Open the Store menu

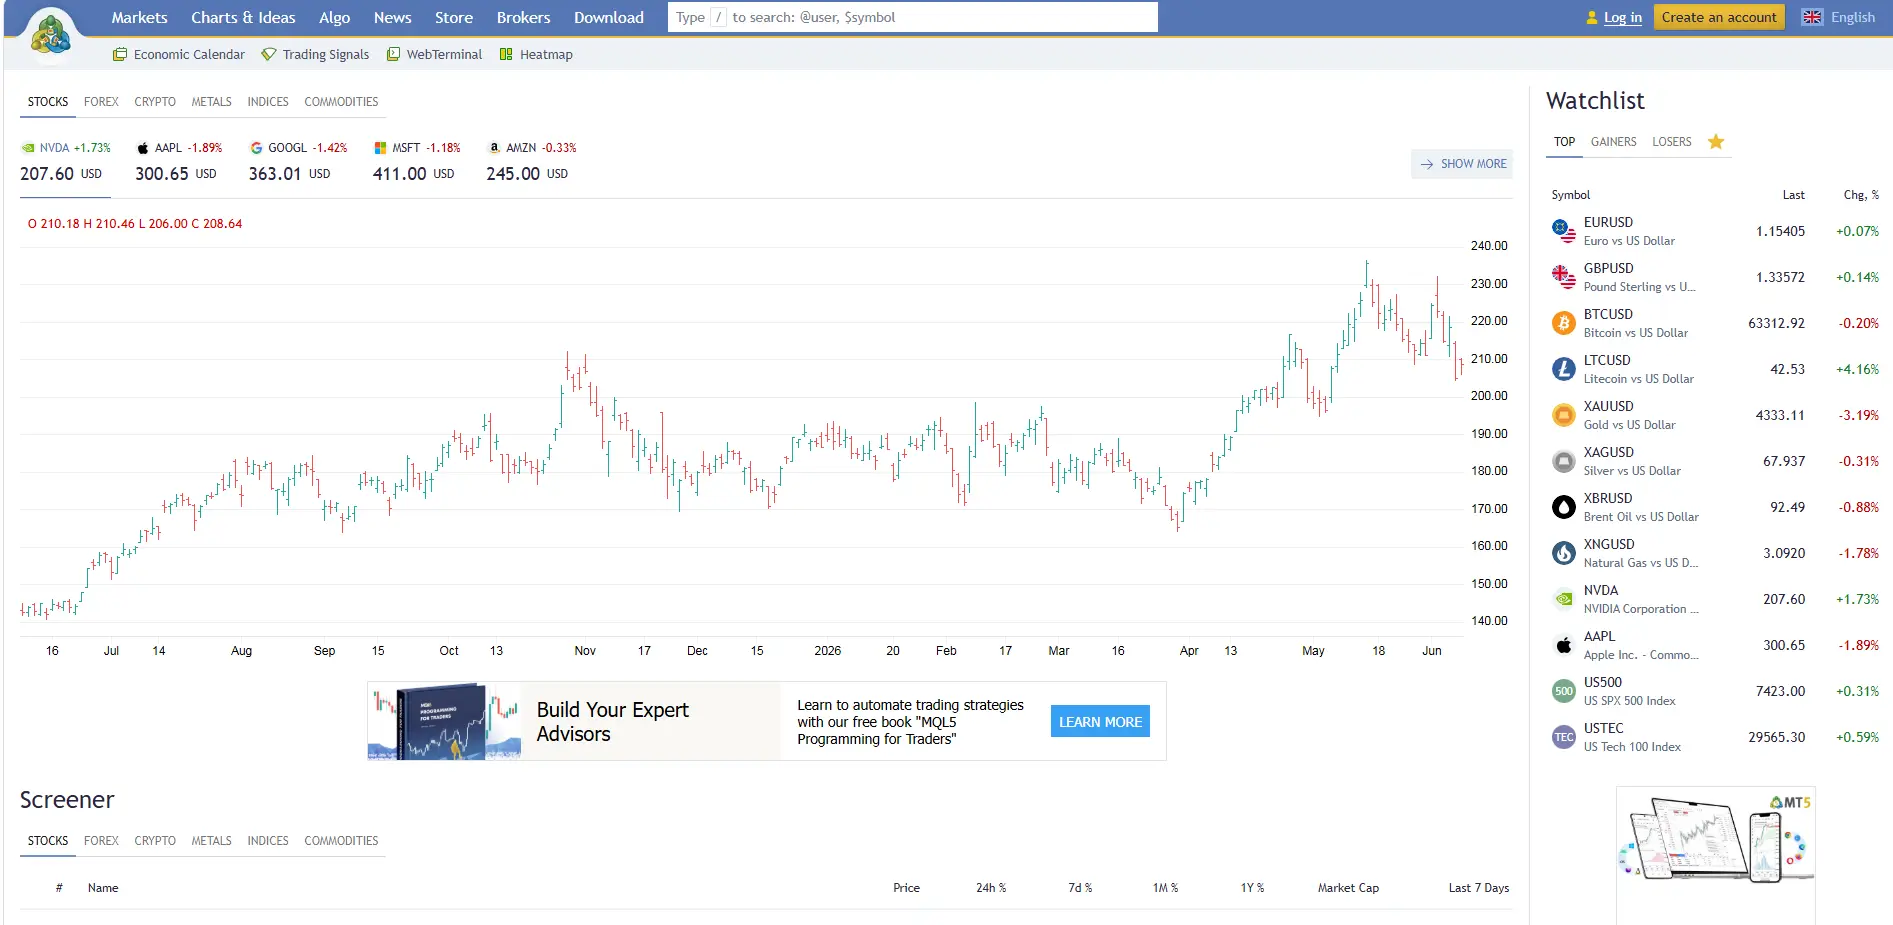(x=454, y=17)
